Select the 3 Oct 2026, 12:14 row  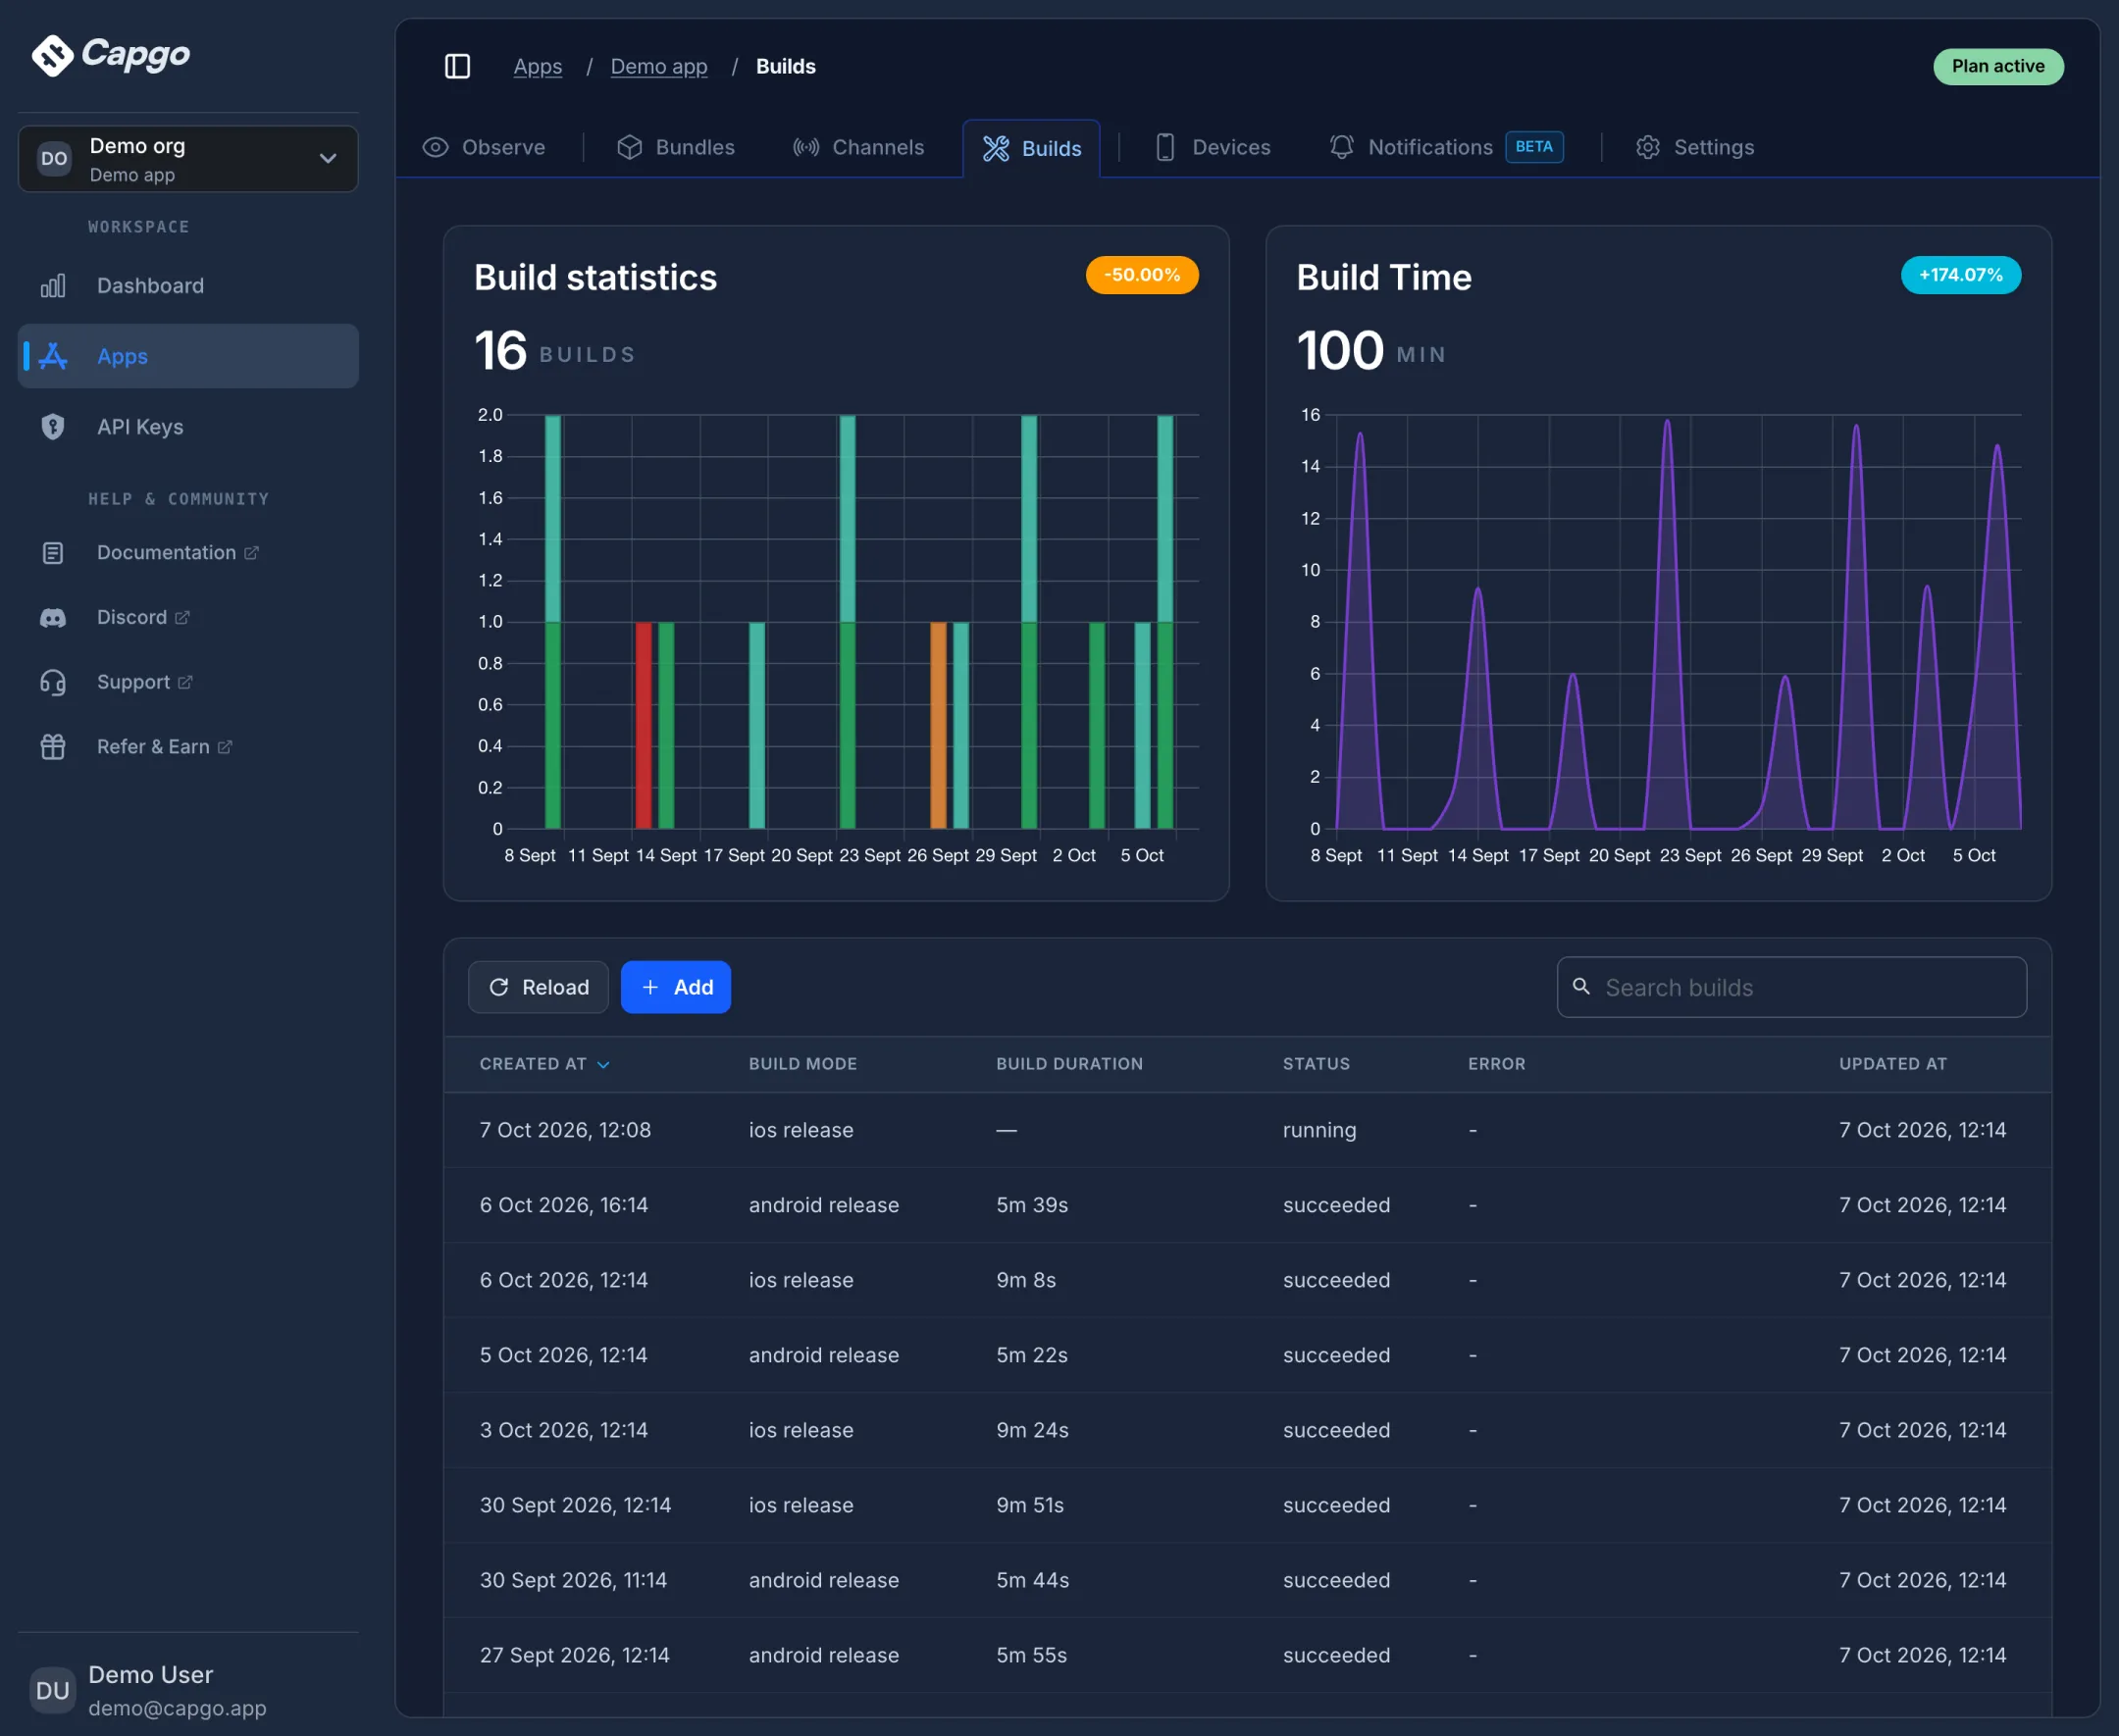[x=1247, y=1430]
